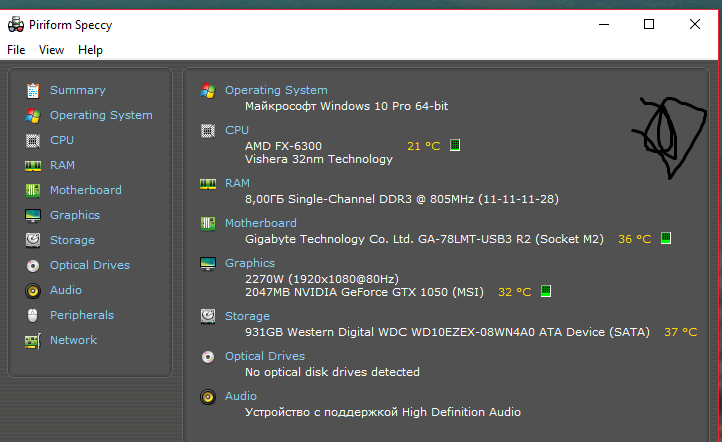
Task: Click the Storage heading in main panel
Action: [247, 316]
